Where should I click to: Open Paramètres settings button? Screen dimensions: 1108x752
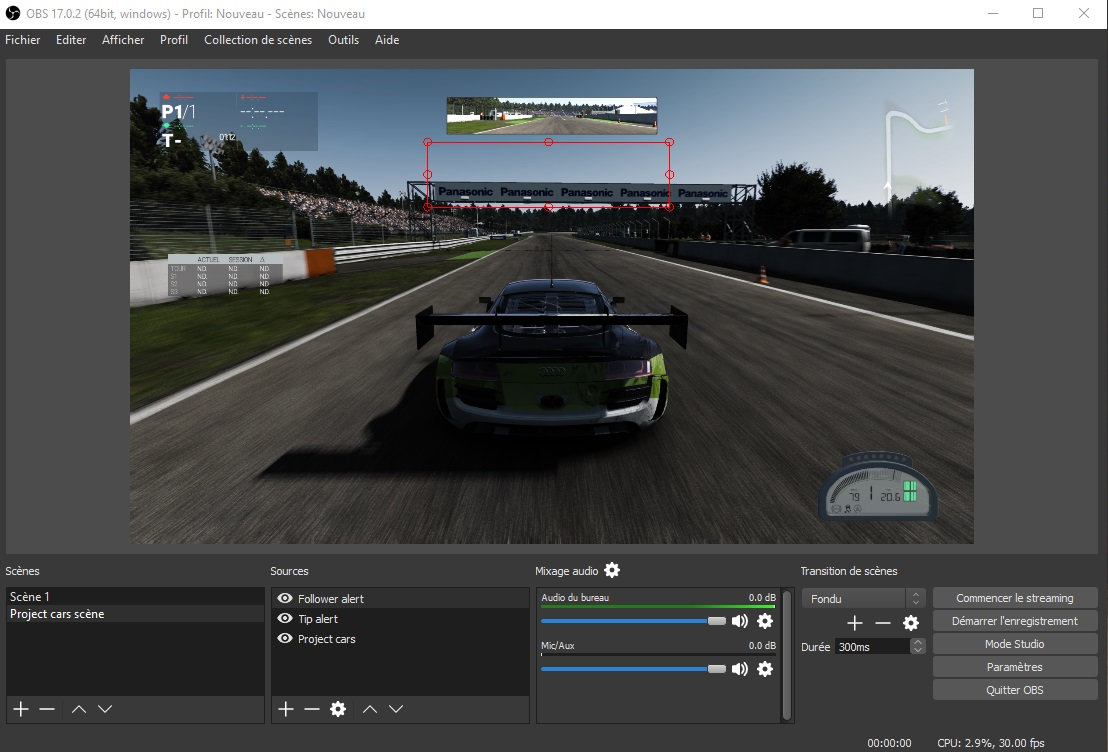1014,667
